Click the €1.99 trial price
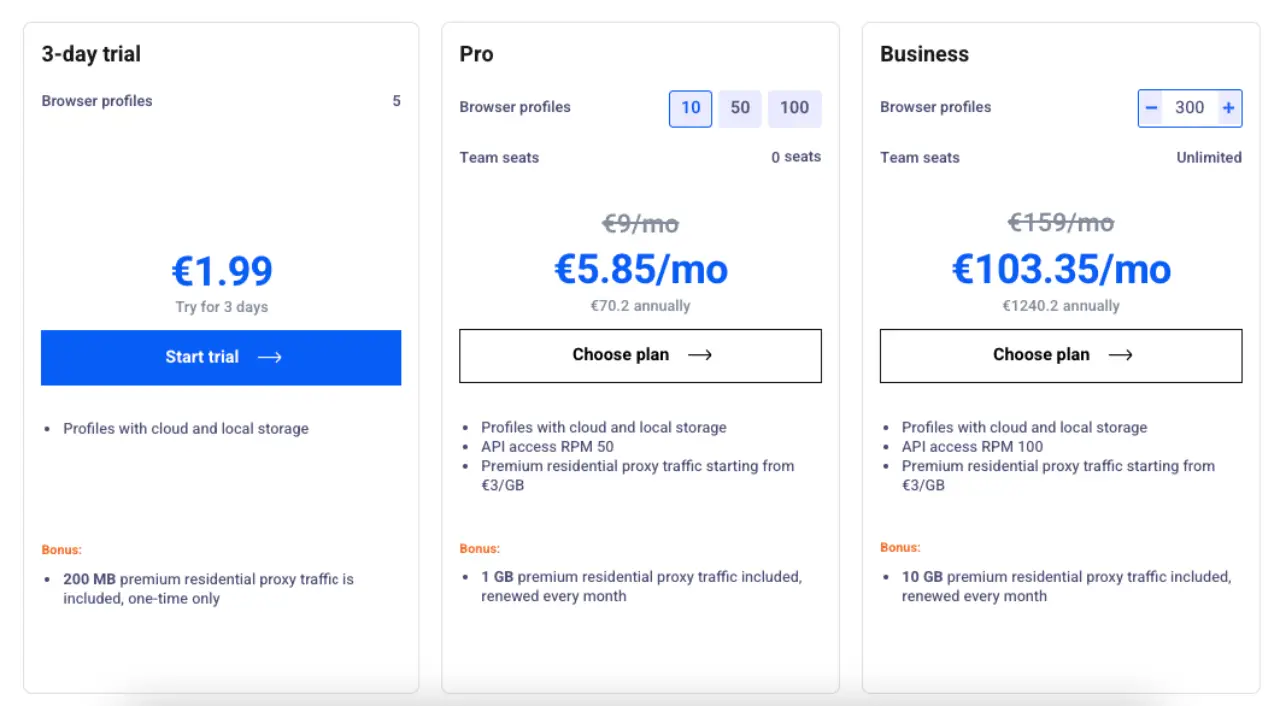The image size is (1280, 706). coord(222,271)
